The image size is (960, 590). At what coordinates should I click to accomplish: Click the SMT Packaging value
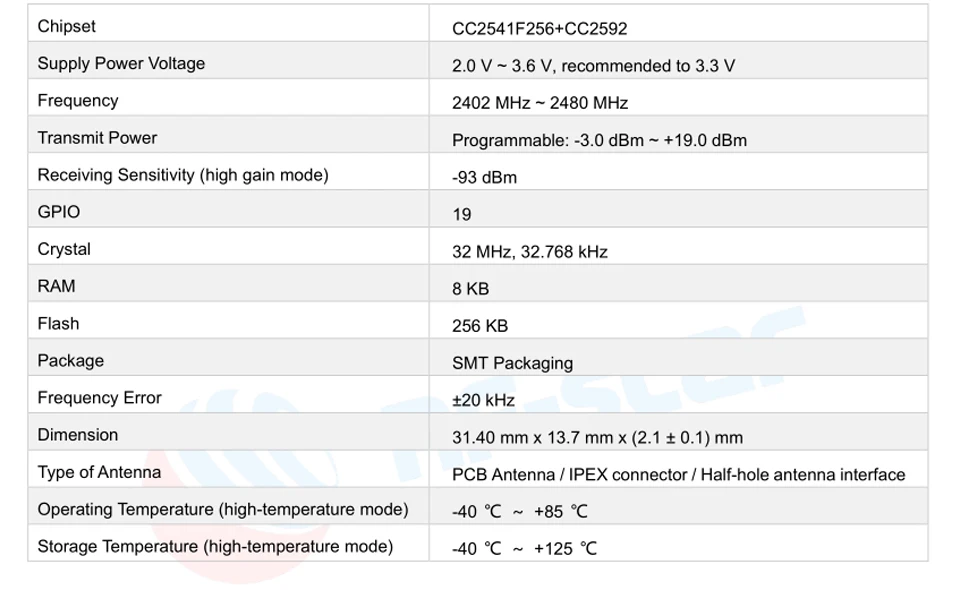tap(512, 364)
